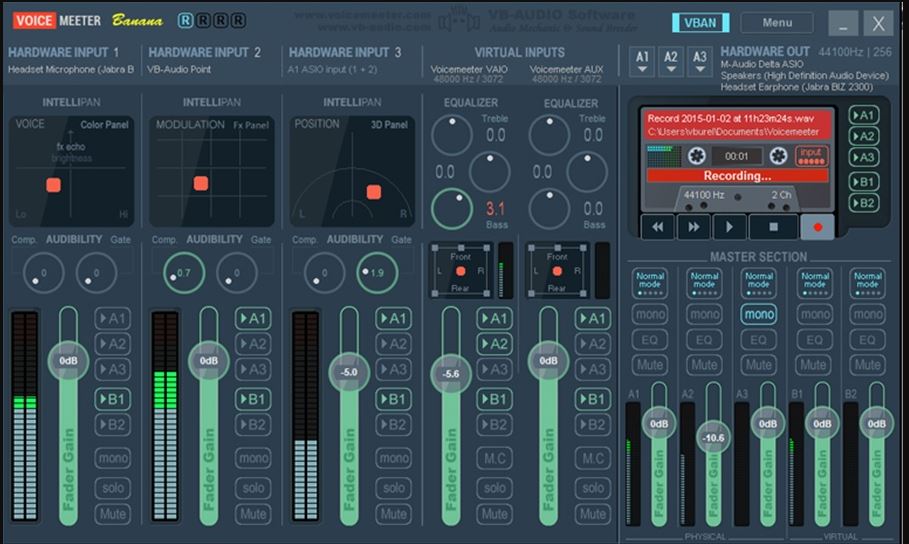Toggle A1 routing on Hardware Input 2
Screen dimensions: 909x544
(253, 318)
